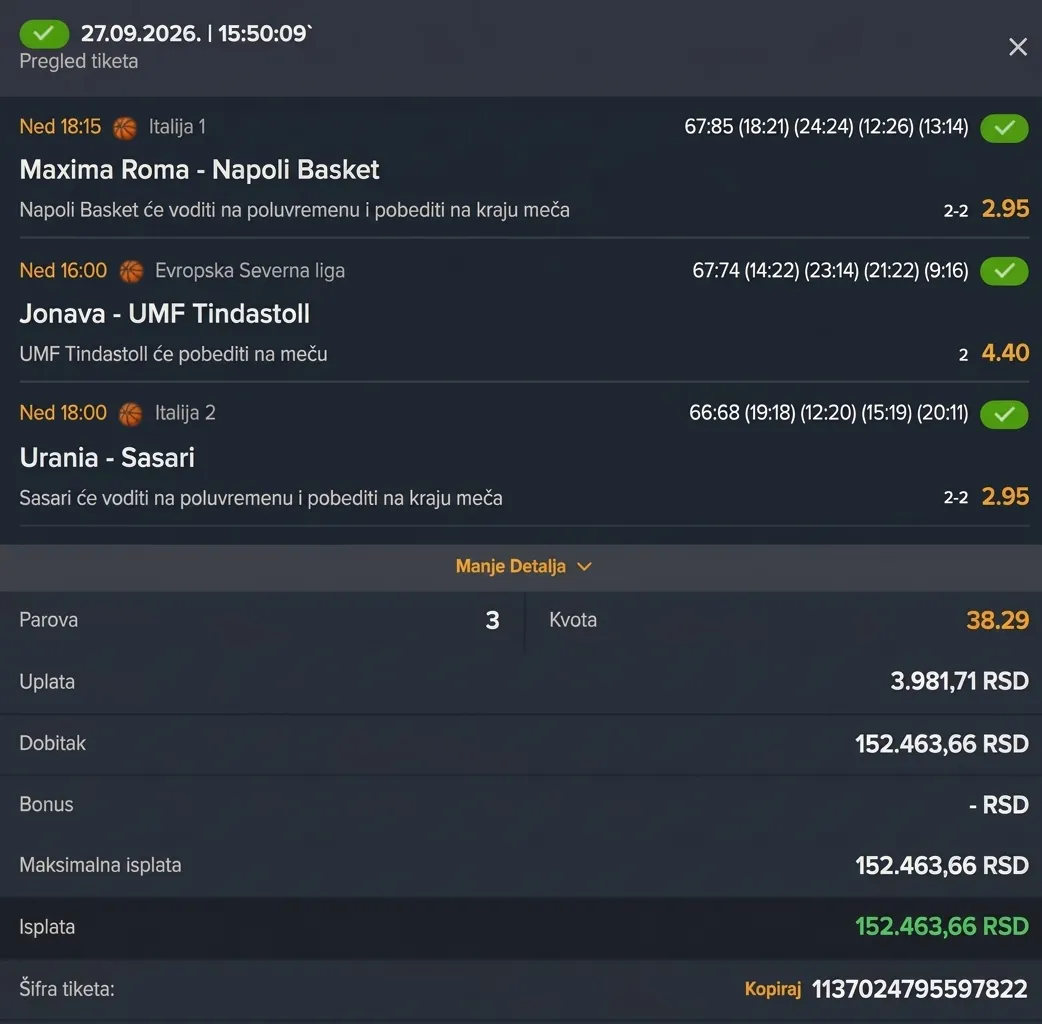This screenshot has width=1042, height=1024.
Task: Click the green checkmark for Urania - Sasari
Action: pyautogui.click(x=1004, y=415)
